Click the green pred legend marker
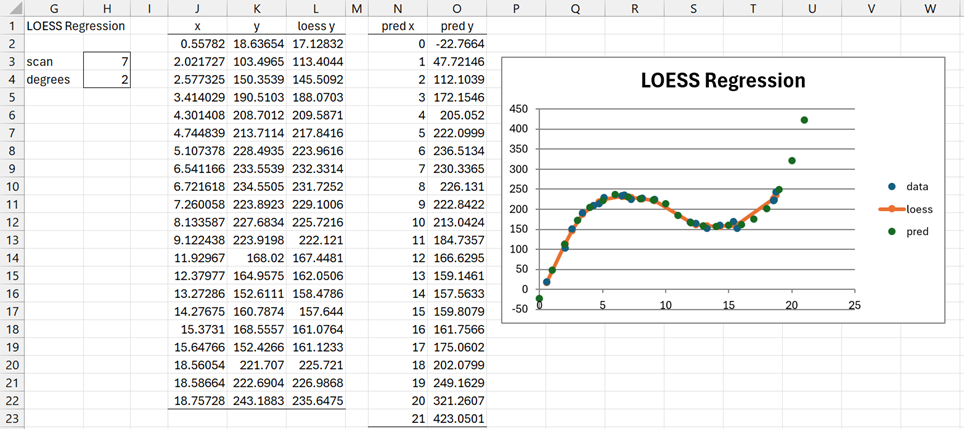Viewport: 964px width, 429px height. [x=893, y=231]
